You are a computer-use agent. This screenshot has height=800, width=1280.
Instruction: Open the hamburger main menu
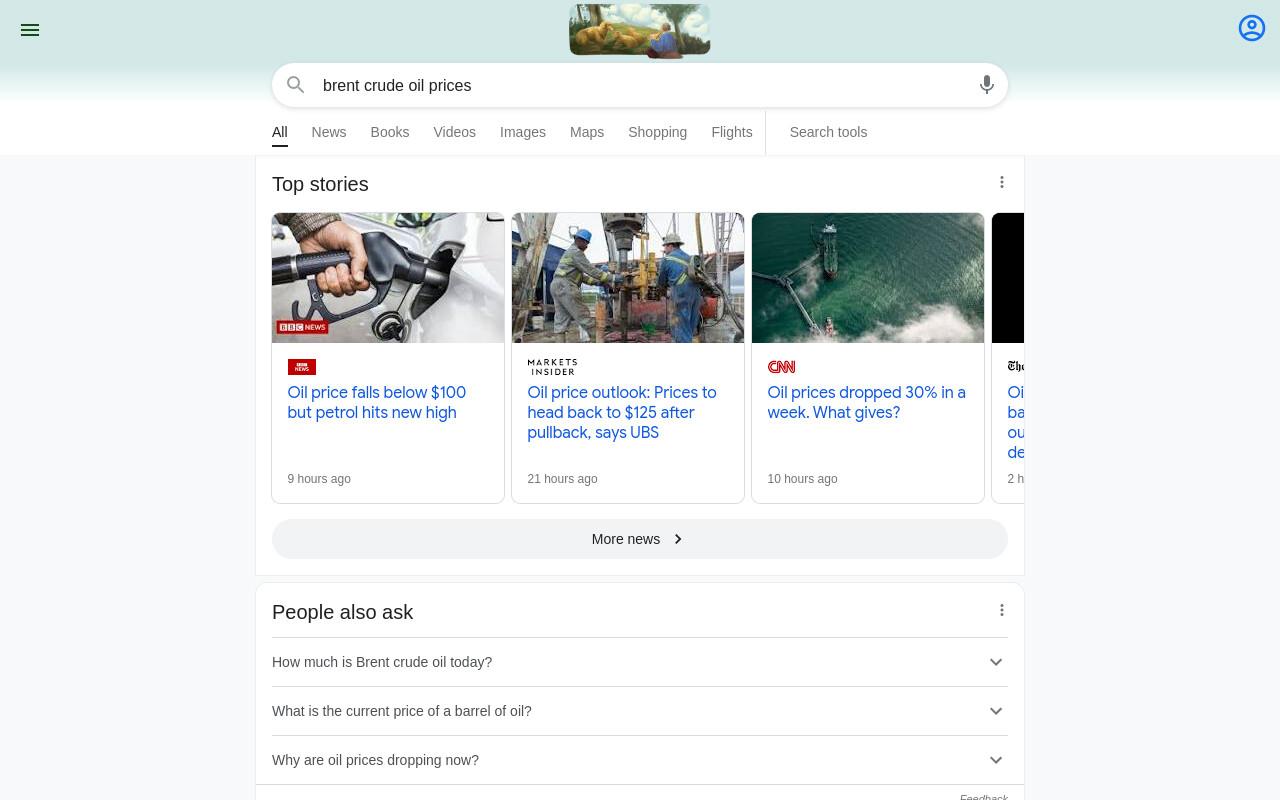tap(30, 30)
